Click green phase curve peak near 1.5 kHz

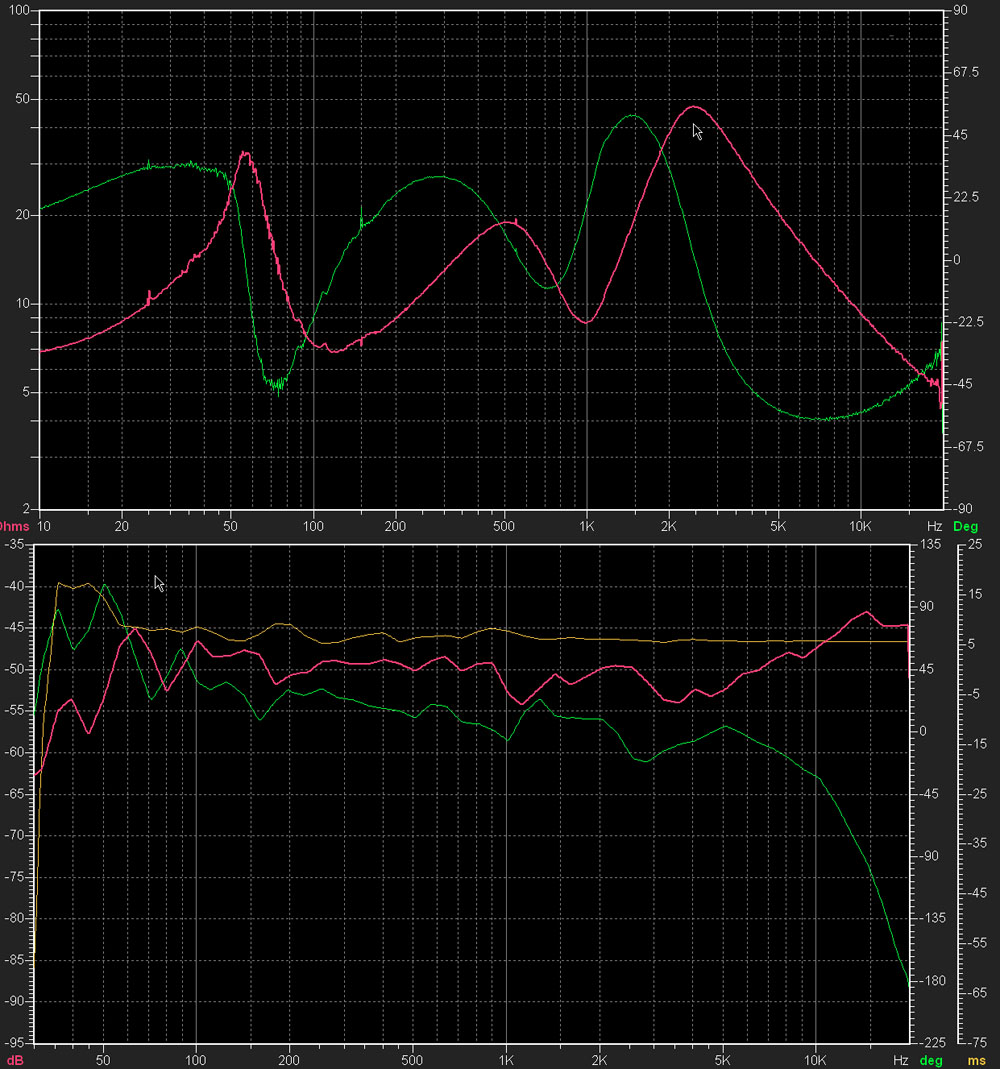632,116
